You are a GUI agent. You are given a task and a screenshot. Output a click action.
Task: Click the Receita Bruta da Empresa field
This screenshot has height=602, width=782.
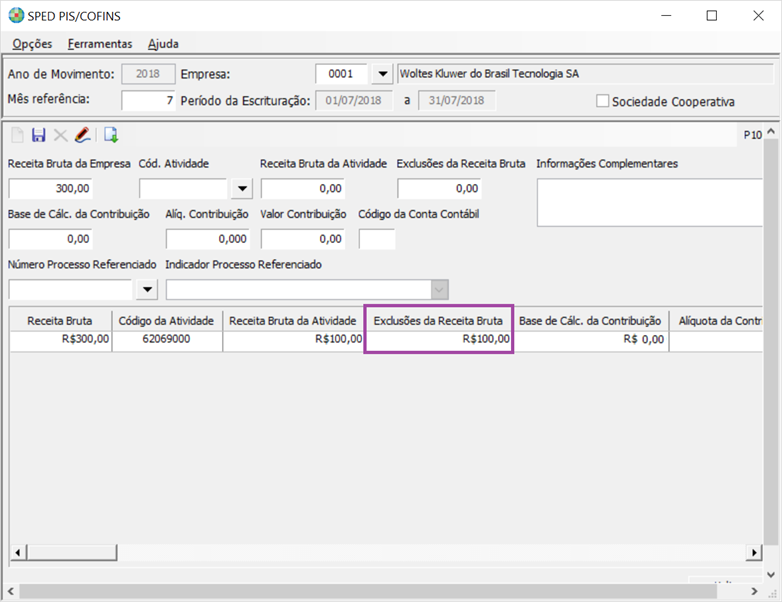coord(51,189)
